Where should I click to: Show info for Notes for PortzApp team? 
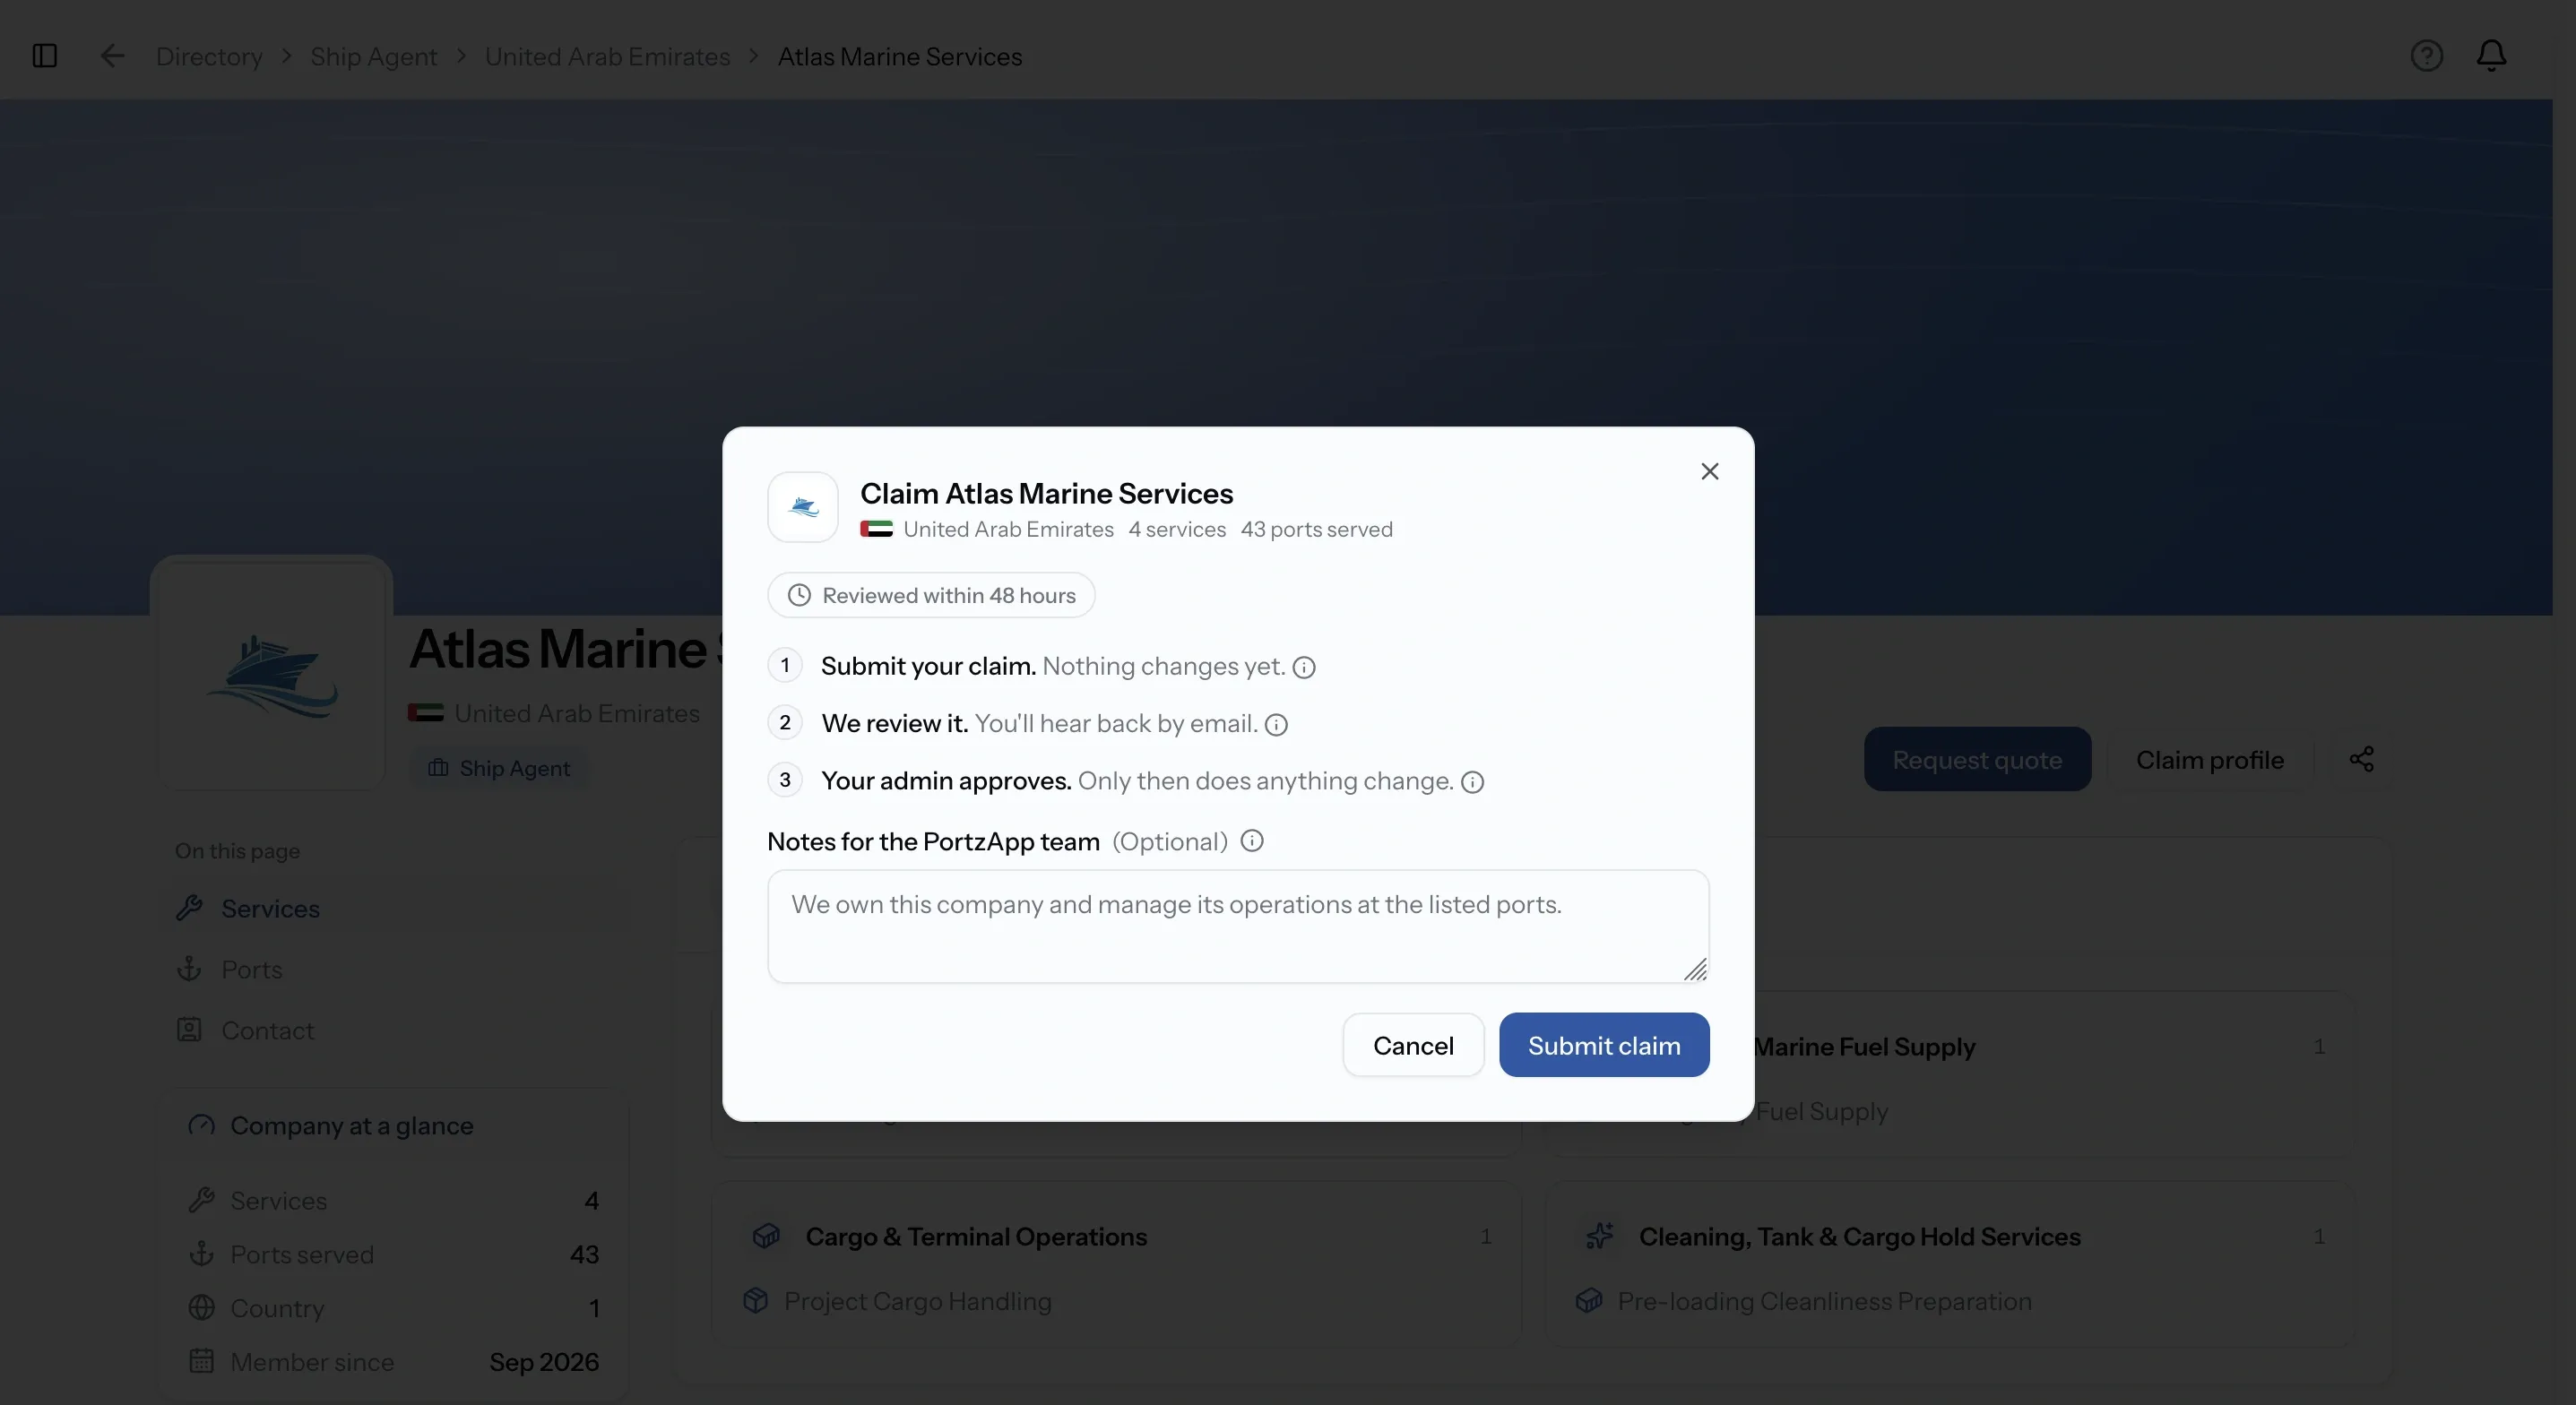click(x=1252, y=841)
